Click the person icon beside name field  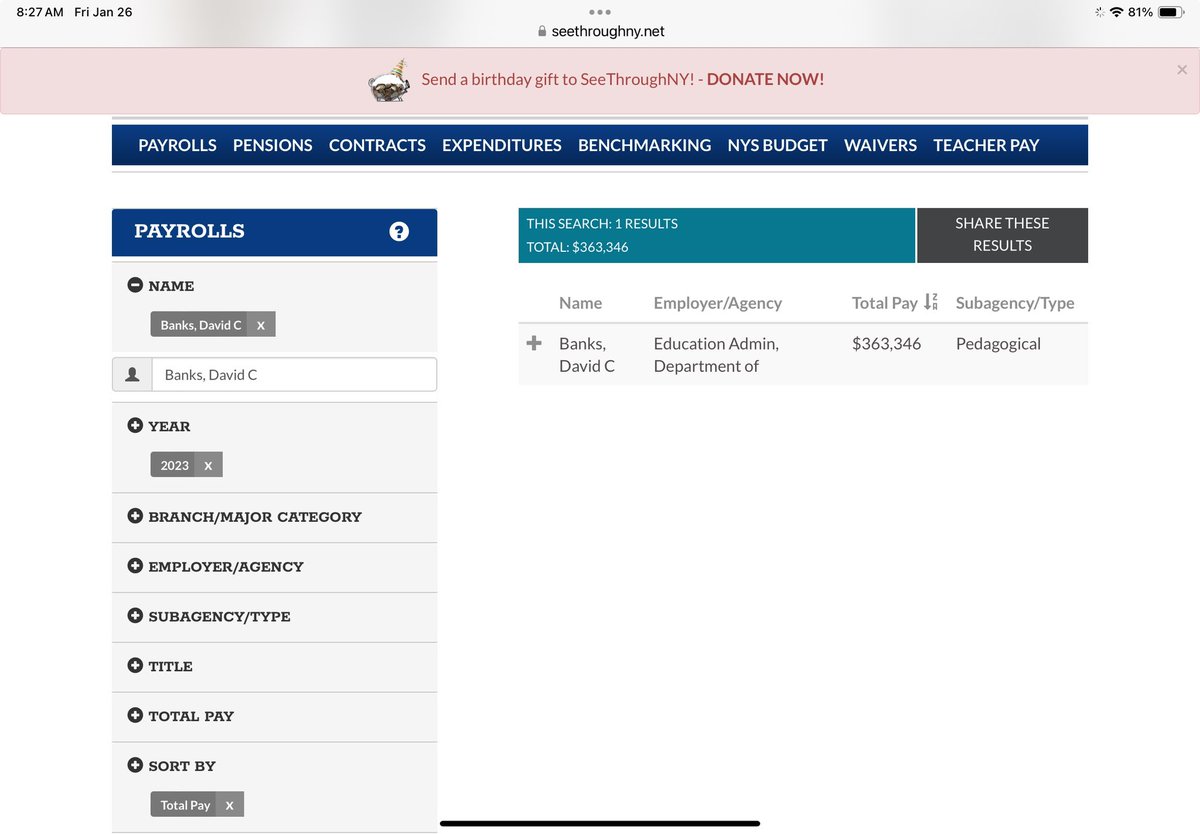tap(132, 375)
